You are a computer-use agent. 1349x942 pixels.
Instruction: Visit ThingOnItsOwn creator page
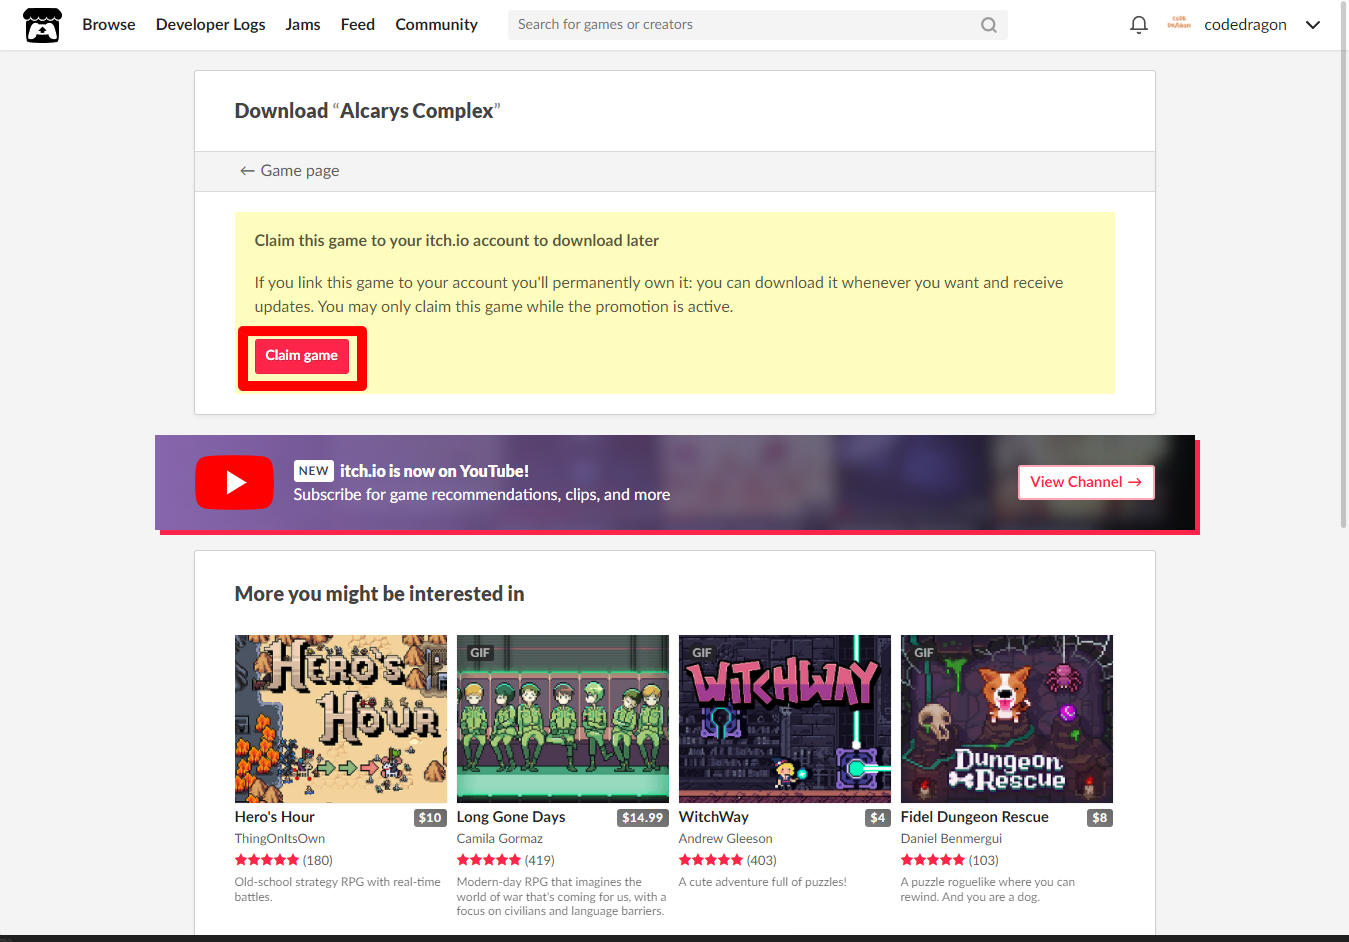point(280,839)
